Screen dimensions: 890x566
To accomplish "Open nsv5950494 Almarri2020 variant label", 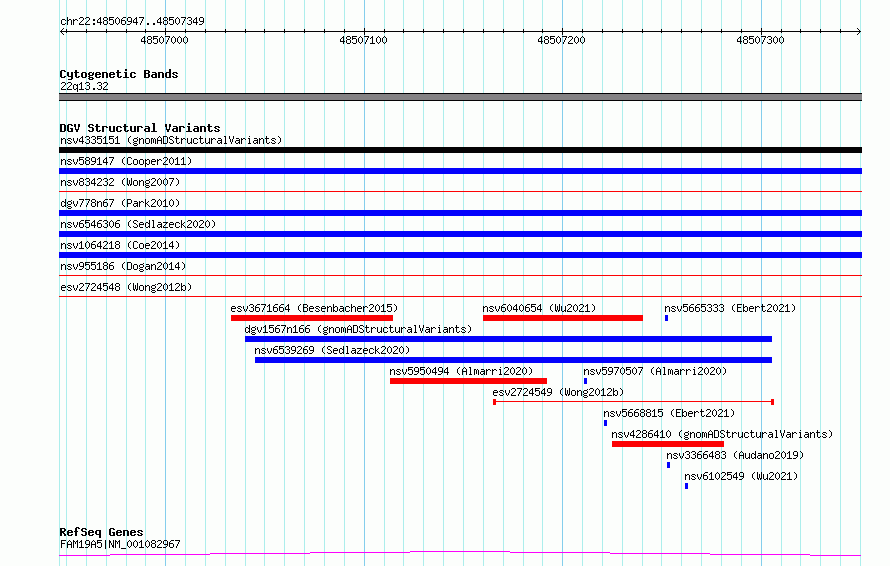I will tap(461, 371).
